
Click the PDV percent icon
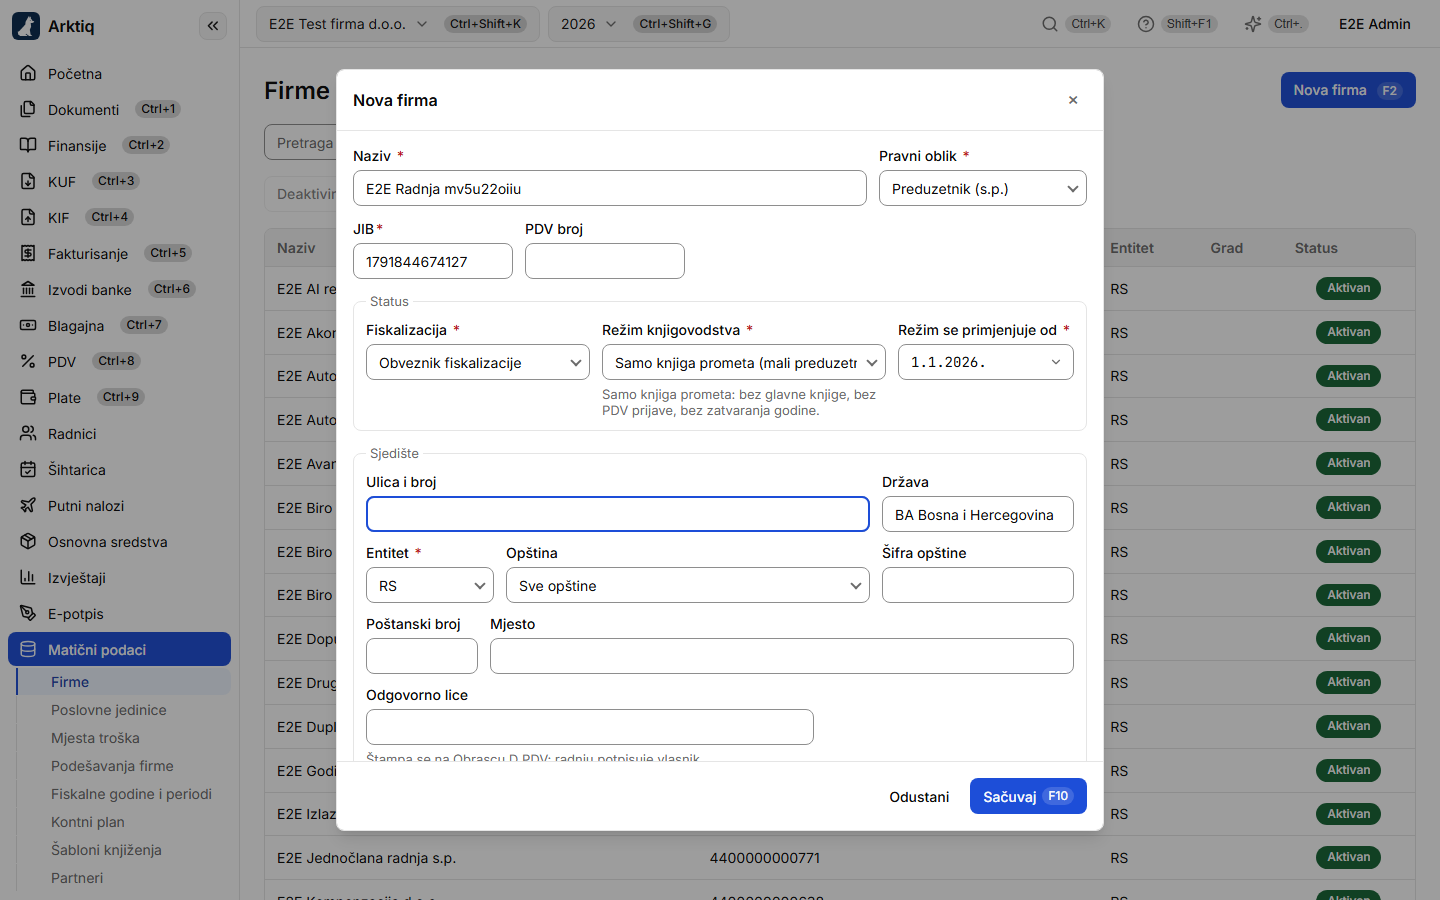pos(28,361)
